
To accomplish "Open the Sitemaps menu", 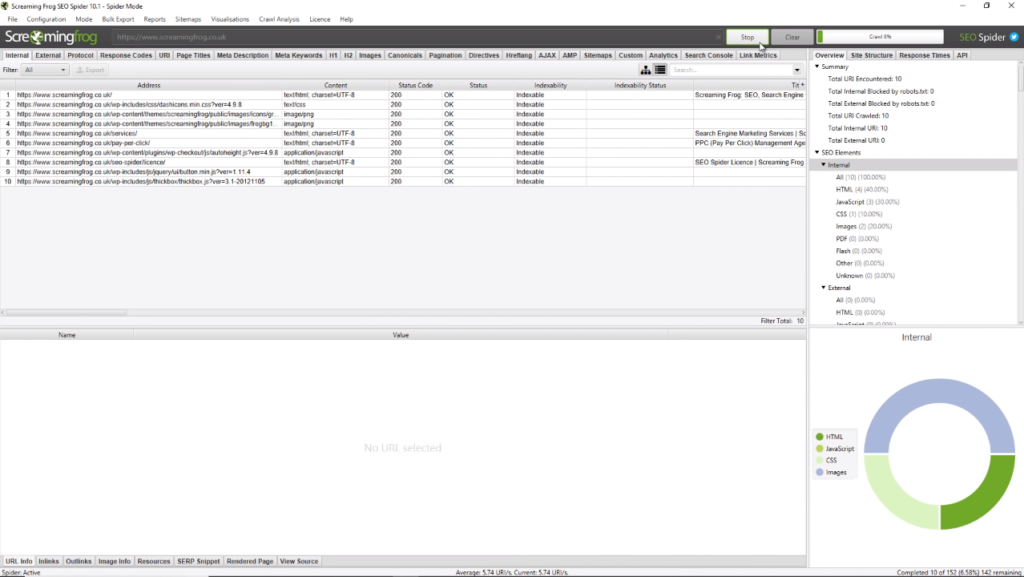I will click(x=188, y=20).
